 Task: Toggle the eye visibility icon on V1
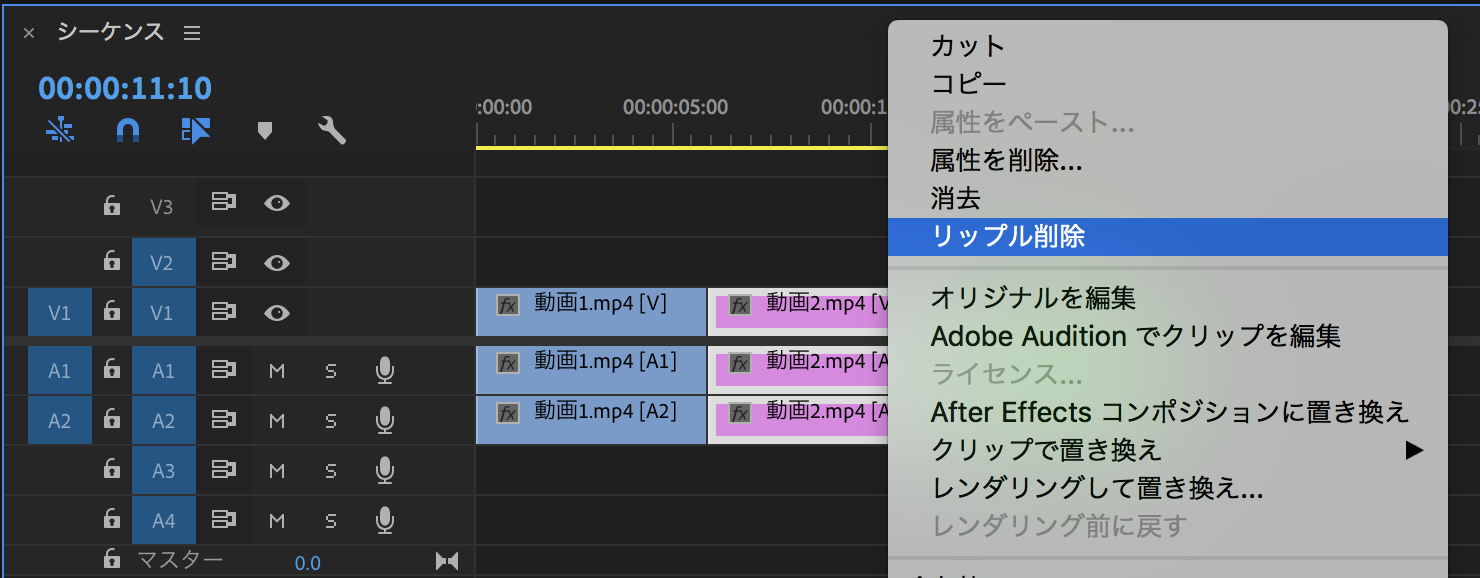(277, 311)
